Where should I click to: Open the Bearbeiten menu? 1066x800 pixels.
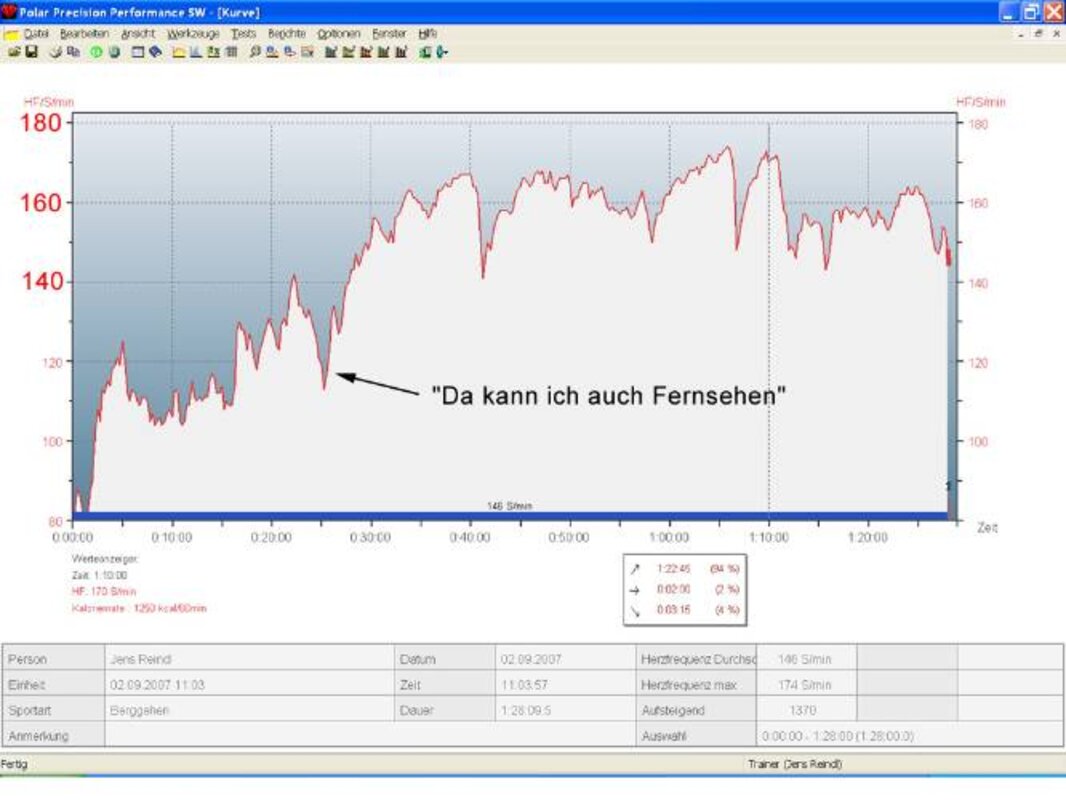[84, 33]
